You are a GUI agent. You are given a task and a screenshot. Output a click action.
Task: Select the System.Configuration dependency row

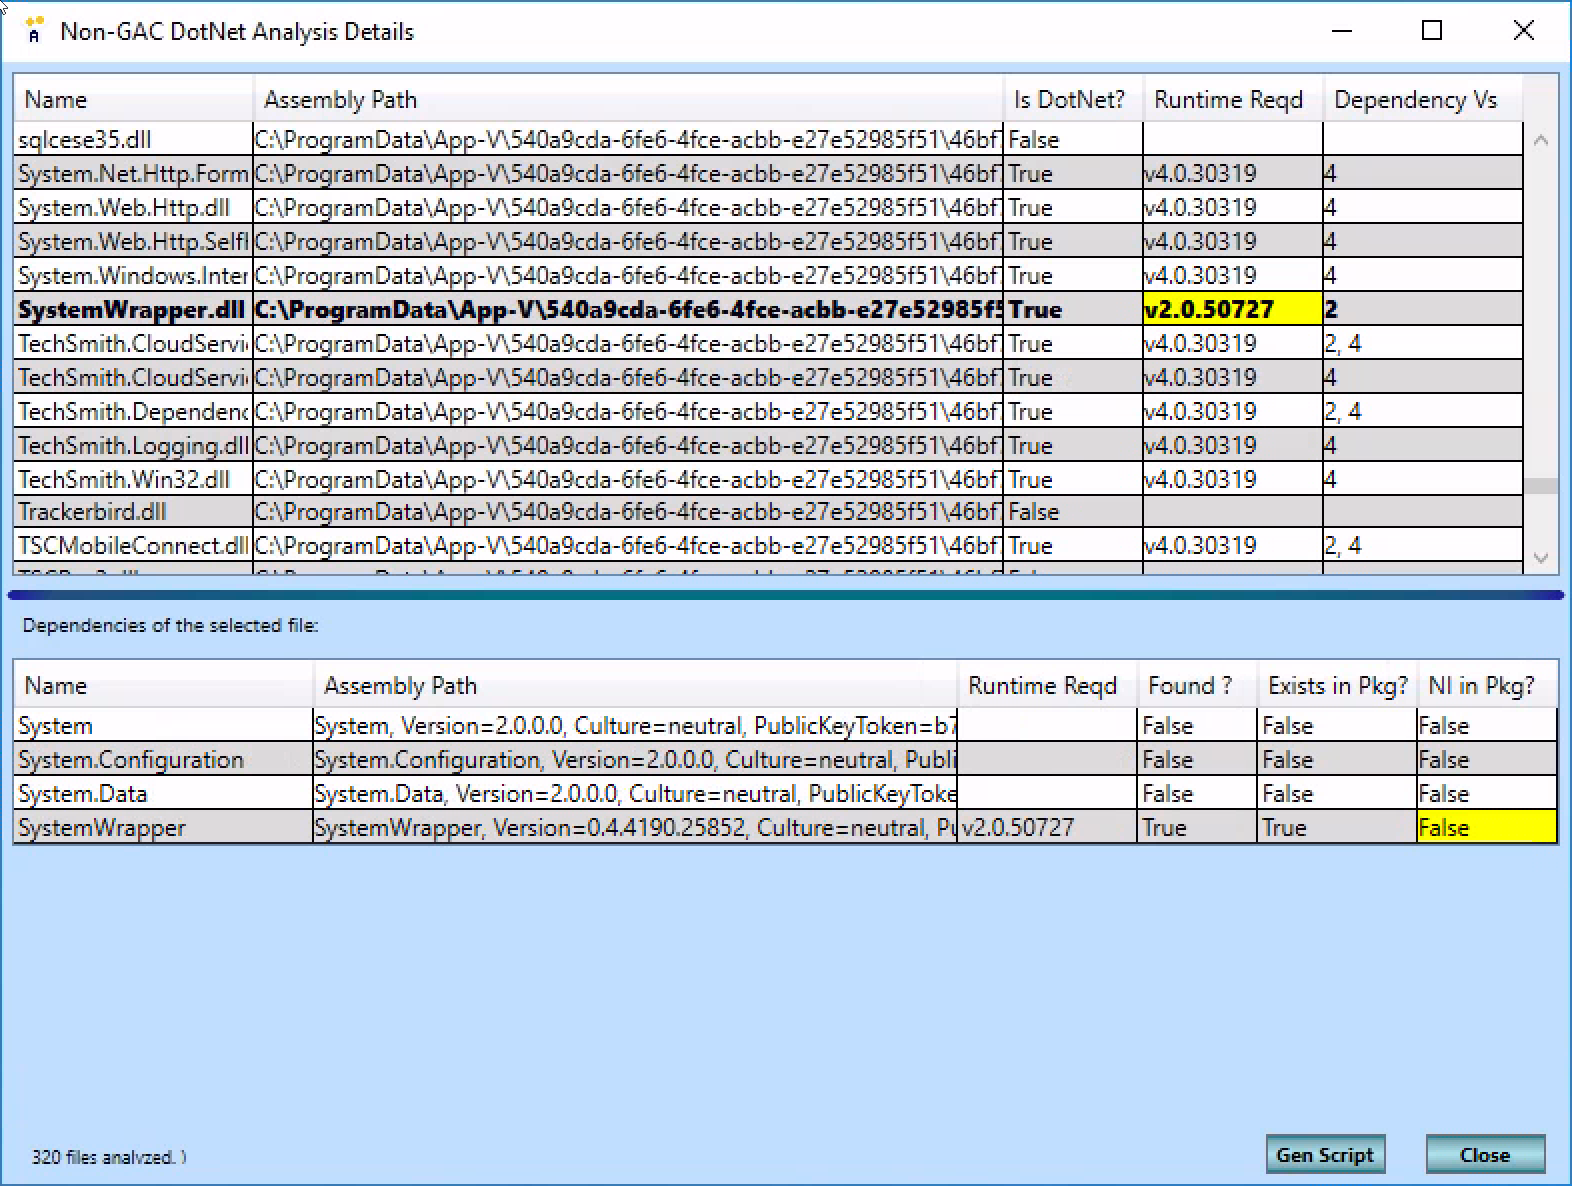pyautogui.click(x=785, y=760)
